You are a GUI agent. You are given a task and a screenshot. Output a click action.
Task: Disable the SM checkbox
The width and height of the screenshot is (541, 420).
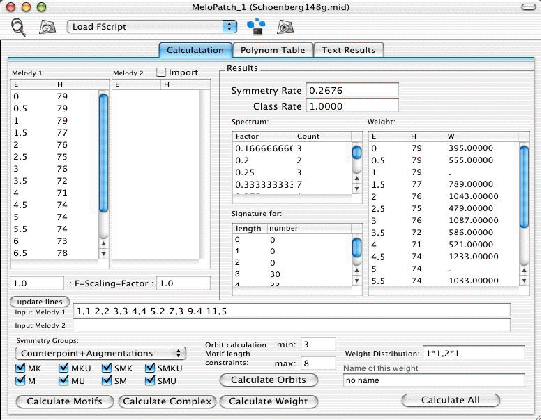click(107, 381)
